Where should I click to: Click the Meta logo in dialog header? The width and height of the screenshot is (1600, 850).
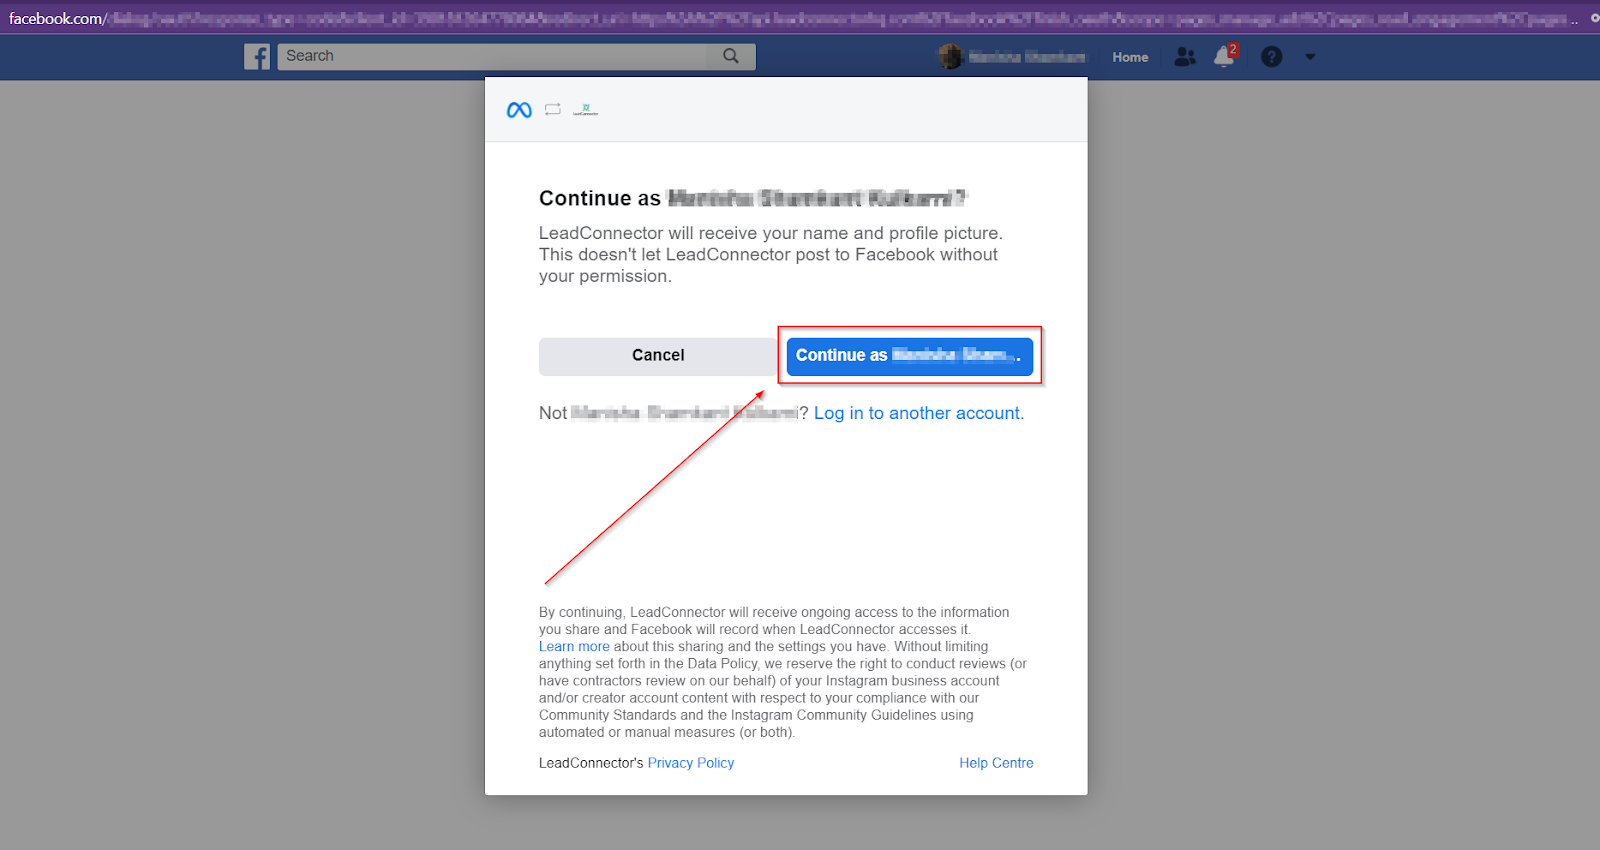point(519,110)
